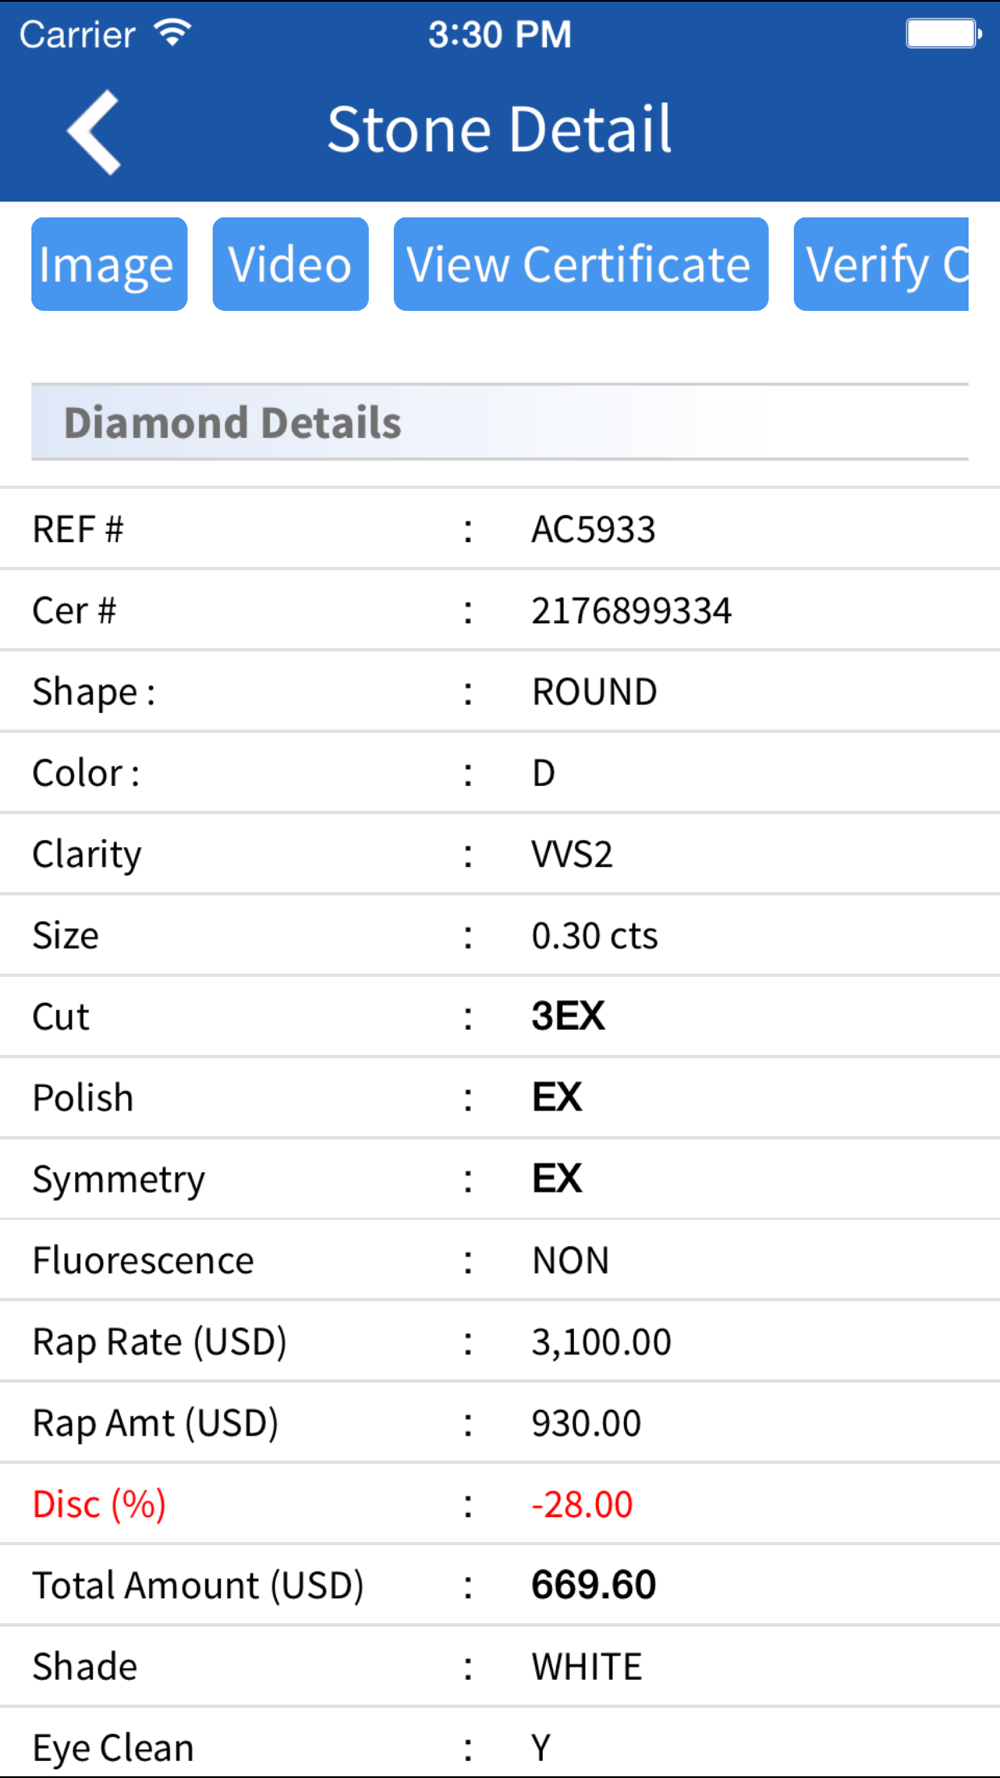The width and height of the screenshot is (1000, 1778).
Task: Select the Fluorescence row showing NON
Action: coord(500,1260)
